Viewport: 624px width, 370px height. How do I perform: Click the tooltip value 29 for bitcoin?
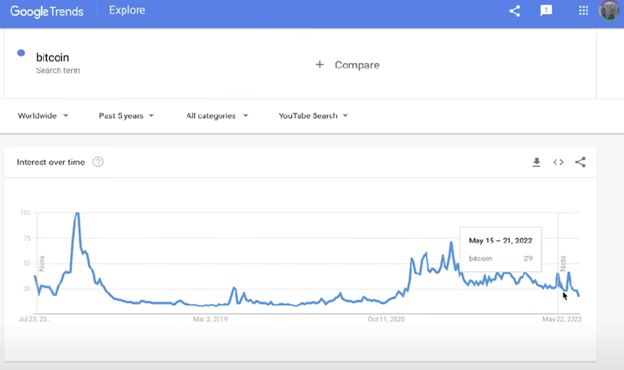point(528,259)
